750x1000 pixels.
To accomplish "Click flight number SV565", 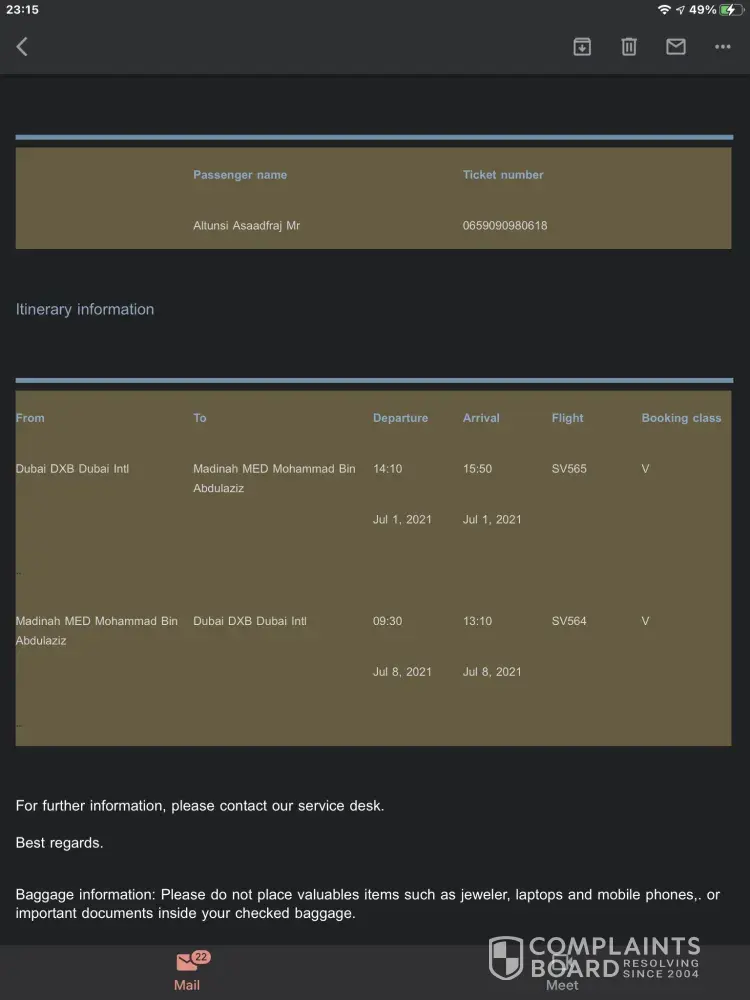I will pos(569,469).
